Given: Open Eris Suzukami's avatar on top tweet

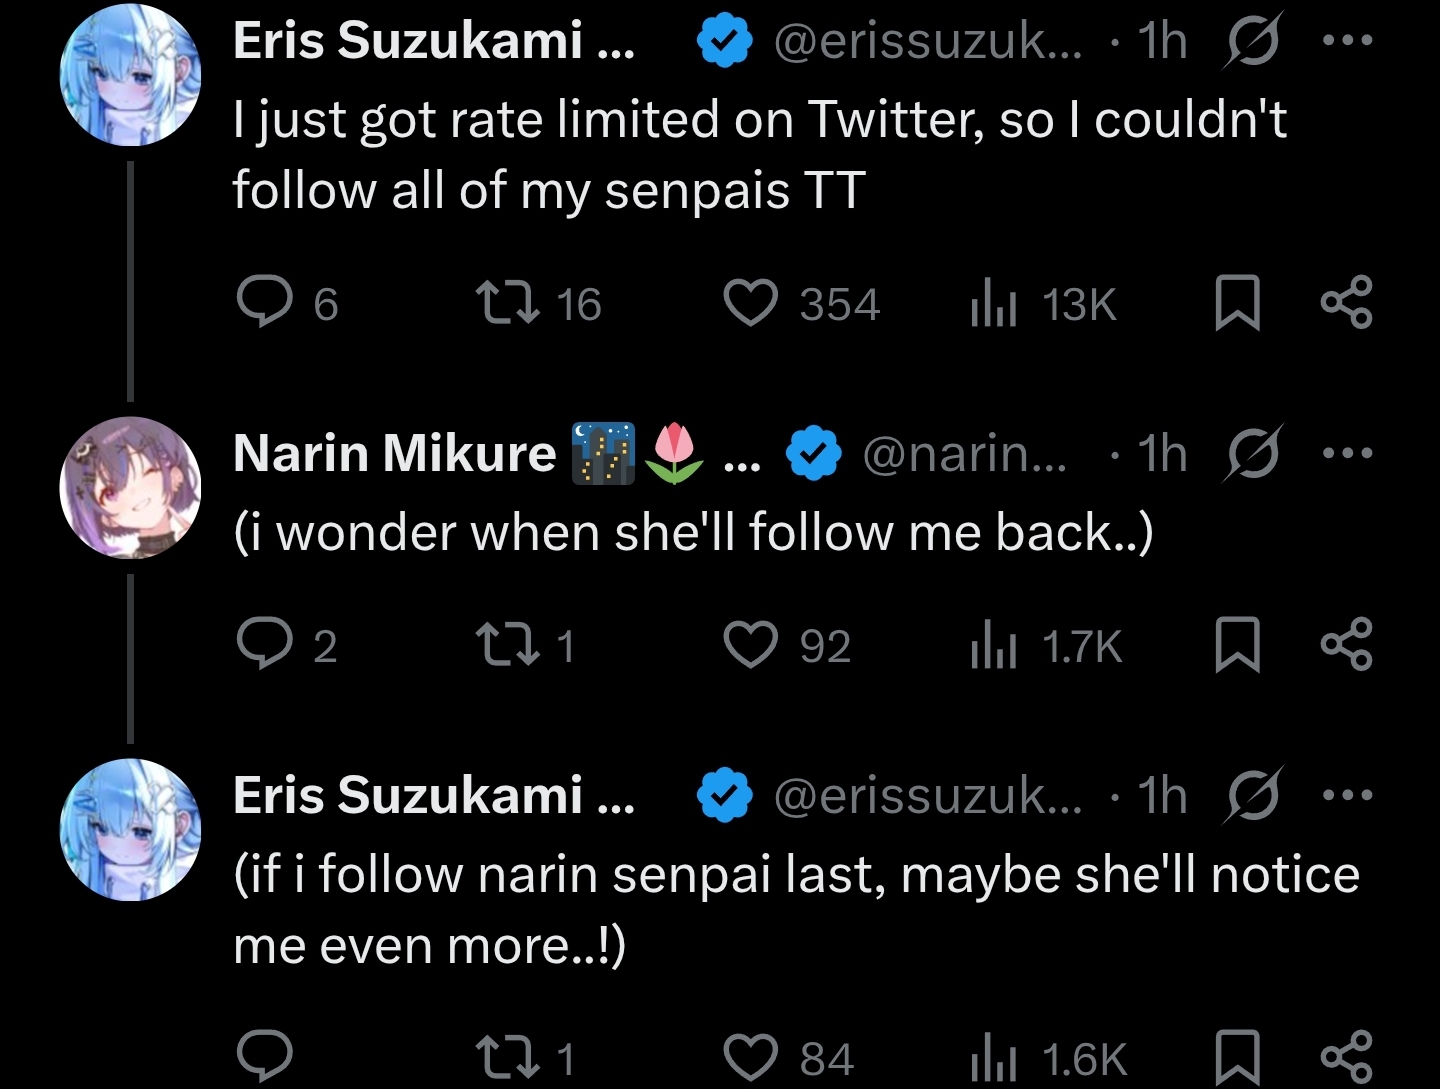Looking at the screenshot, I should coord(131,75).
